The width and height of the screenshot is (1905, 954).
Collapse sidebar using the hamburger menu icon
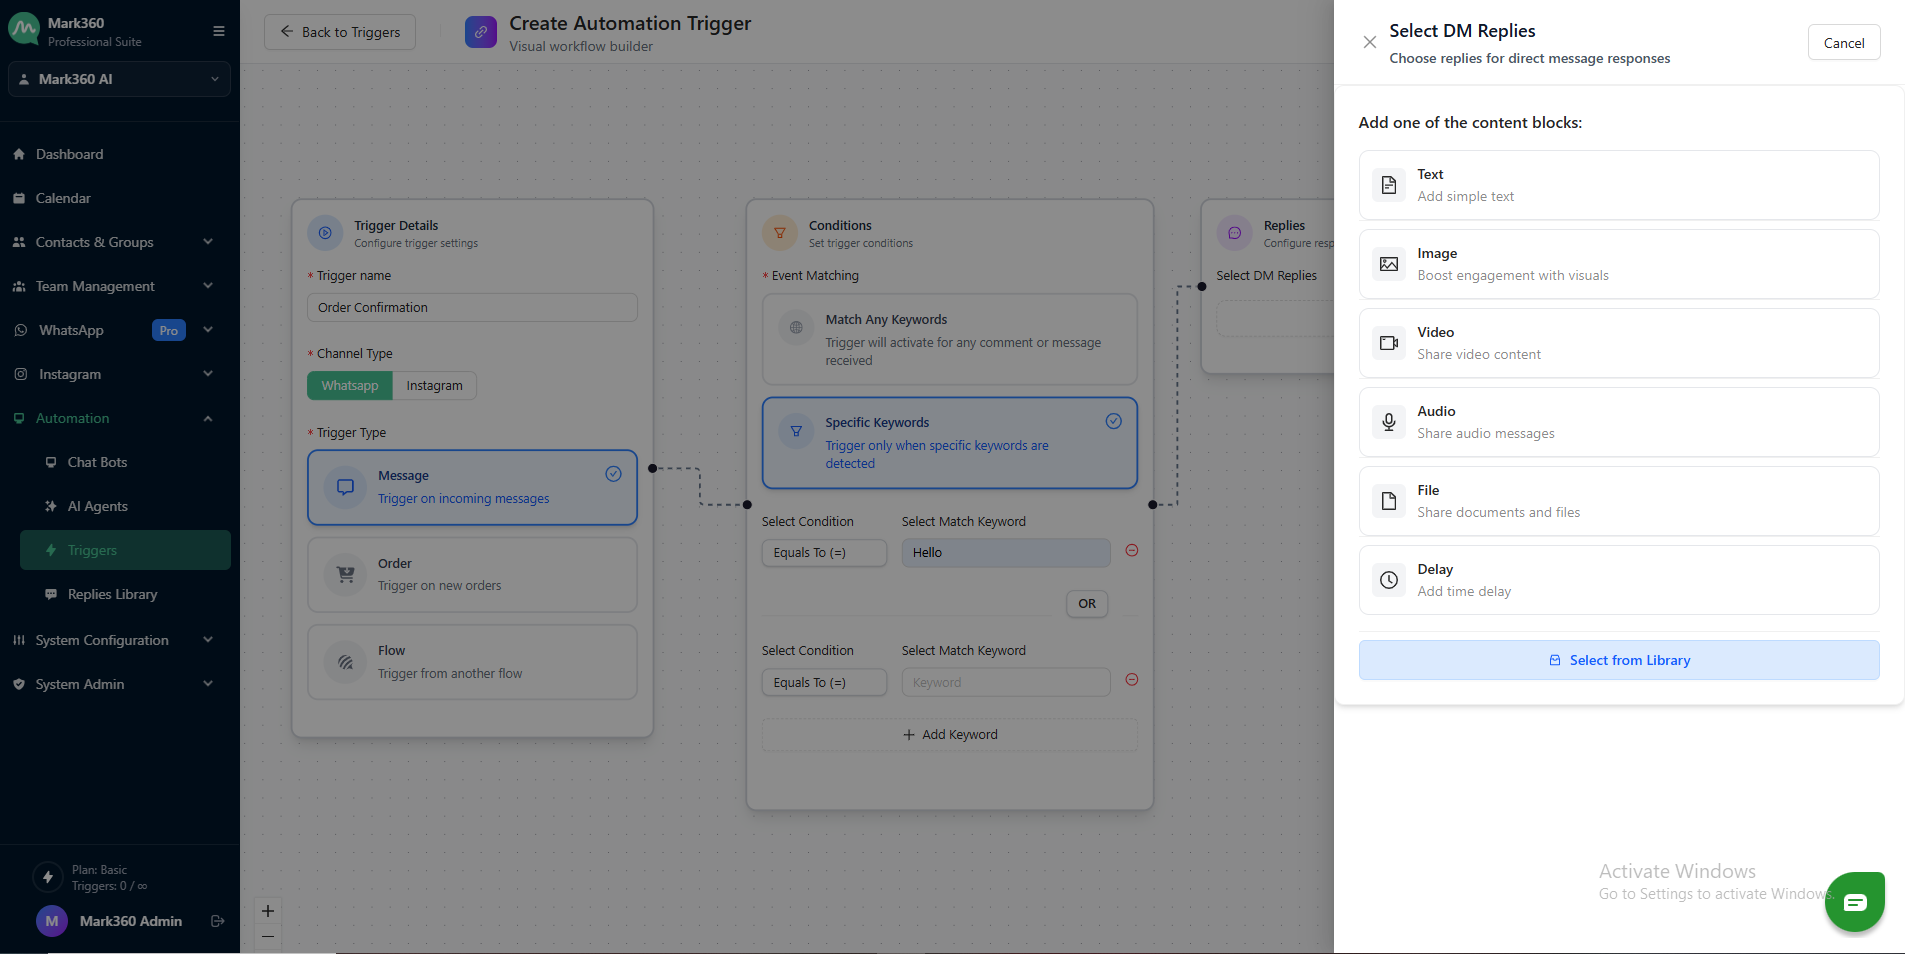[x=218, y=31]
